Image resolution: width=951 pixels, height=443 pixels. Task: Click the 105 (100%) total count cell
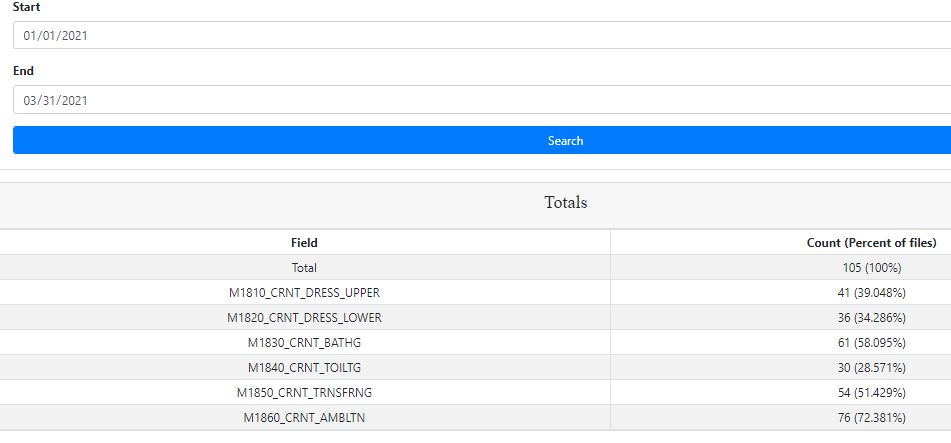870,268
